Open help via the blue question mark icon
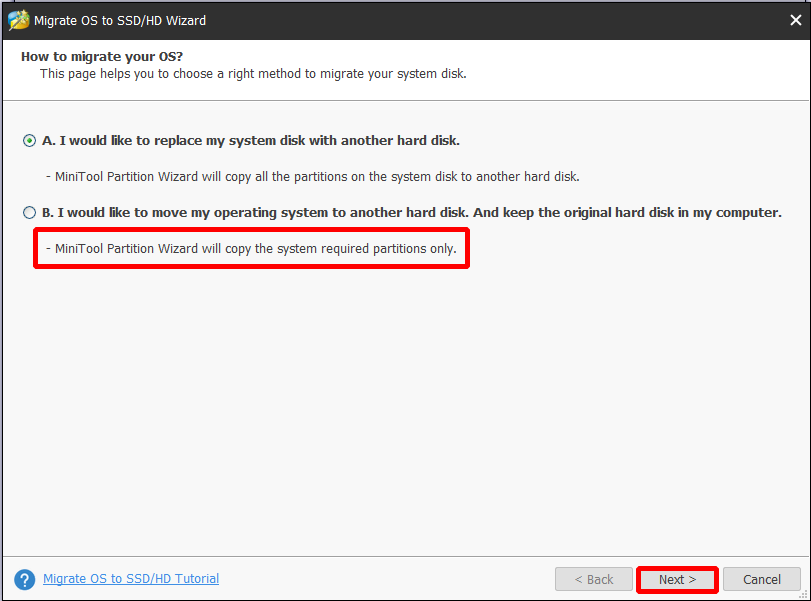This screenshot has height=601, width=811. point(24,579)
